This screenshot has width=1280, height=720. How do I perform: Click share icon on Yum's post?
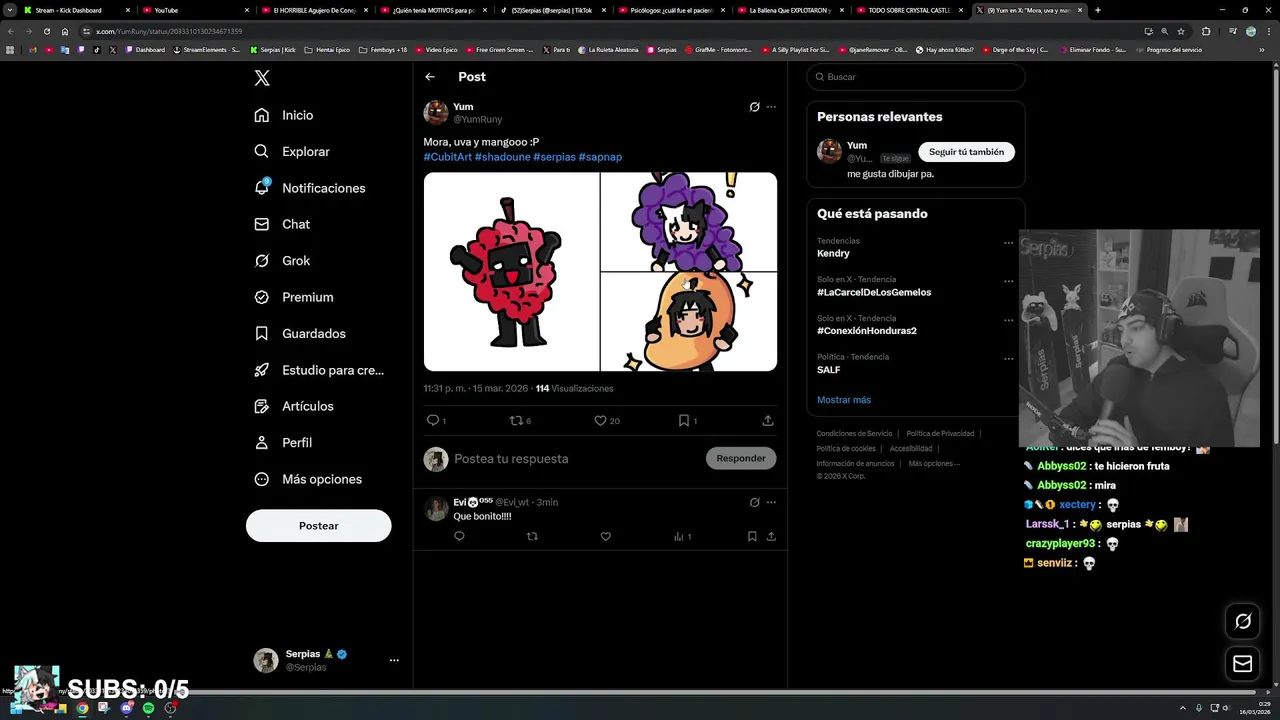tap(768, 421)
